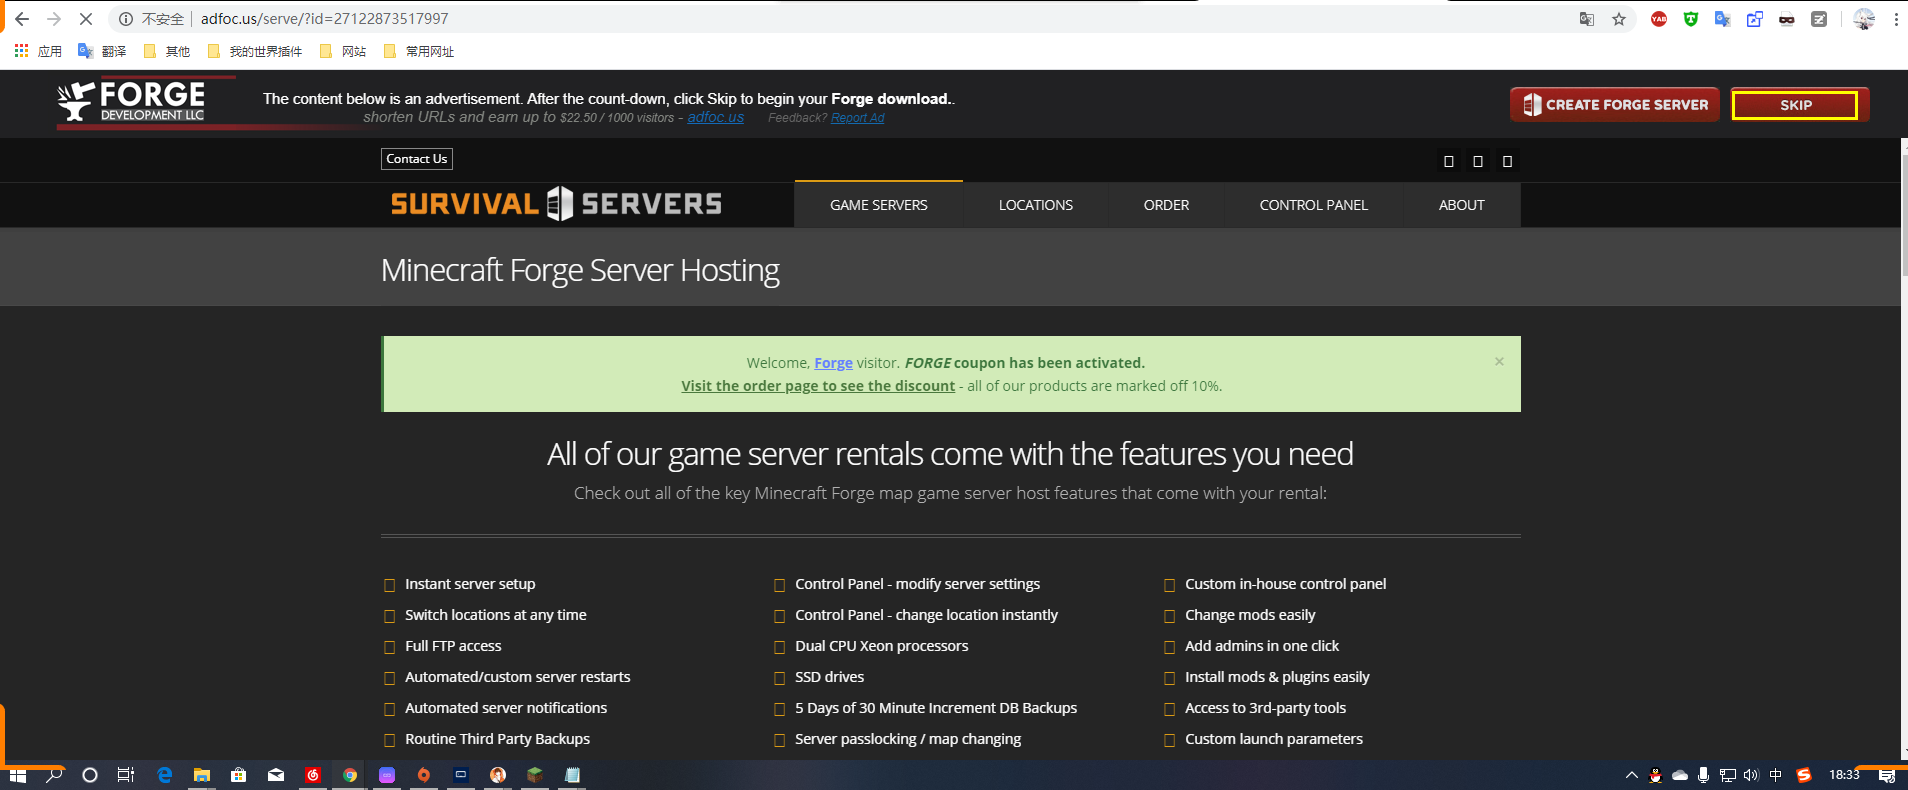Click the Survival Servers logo

tap(556, 204)
